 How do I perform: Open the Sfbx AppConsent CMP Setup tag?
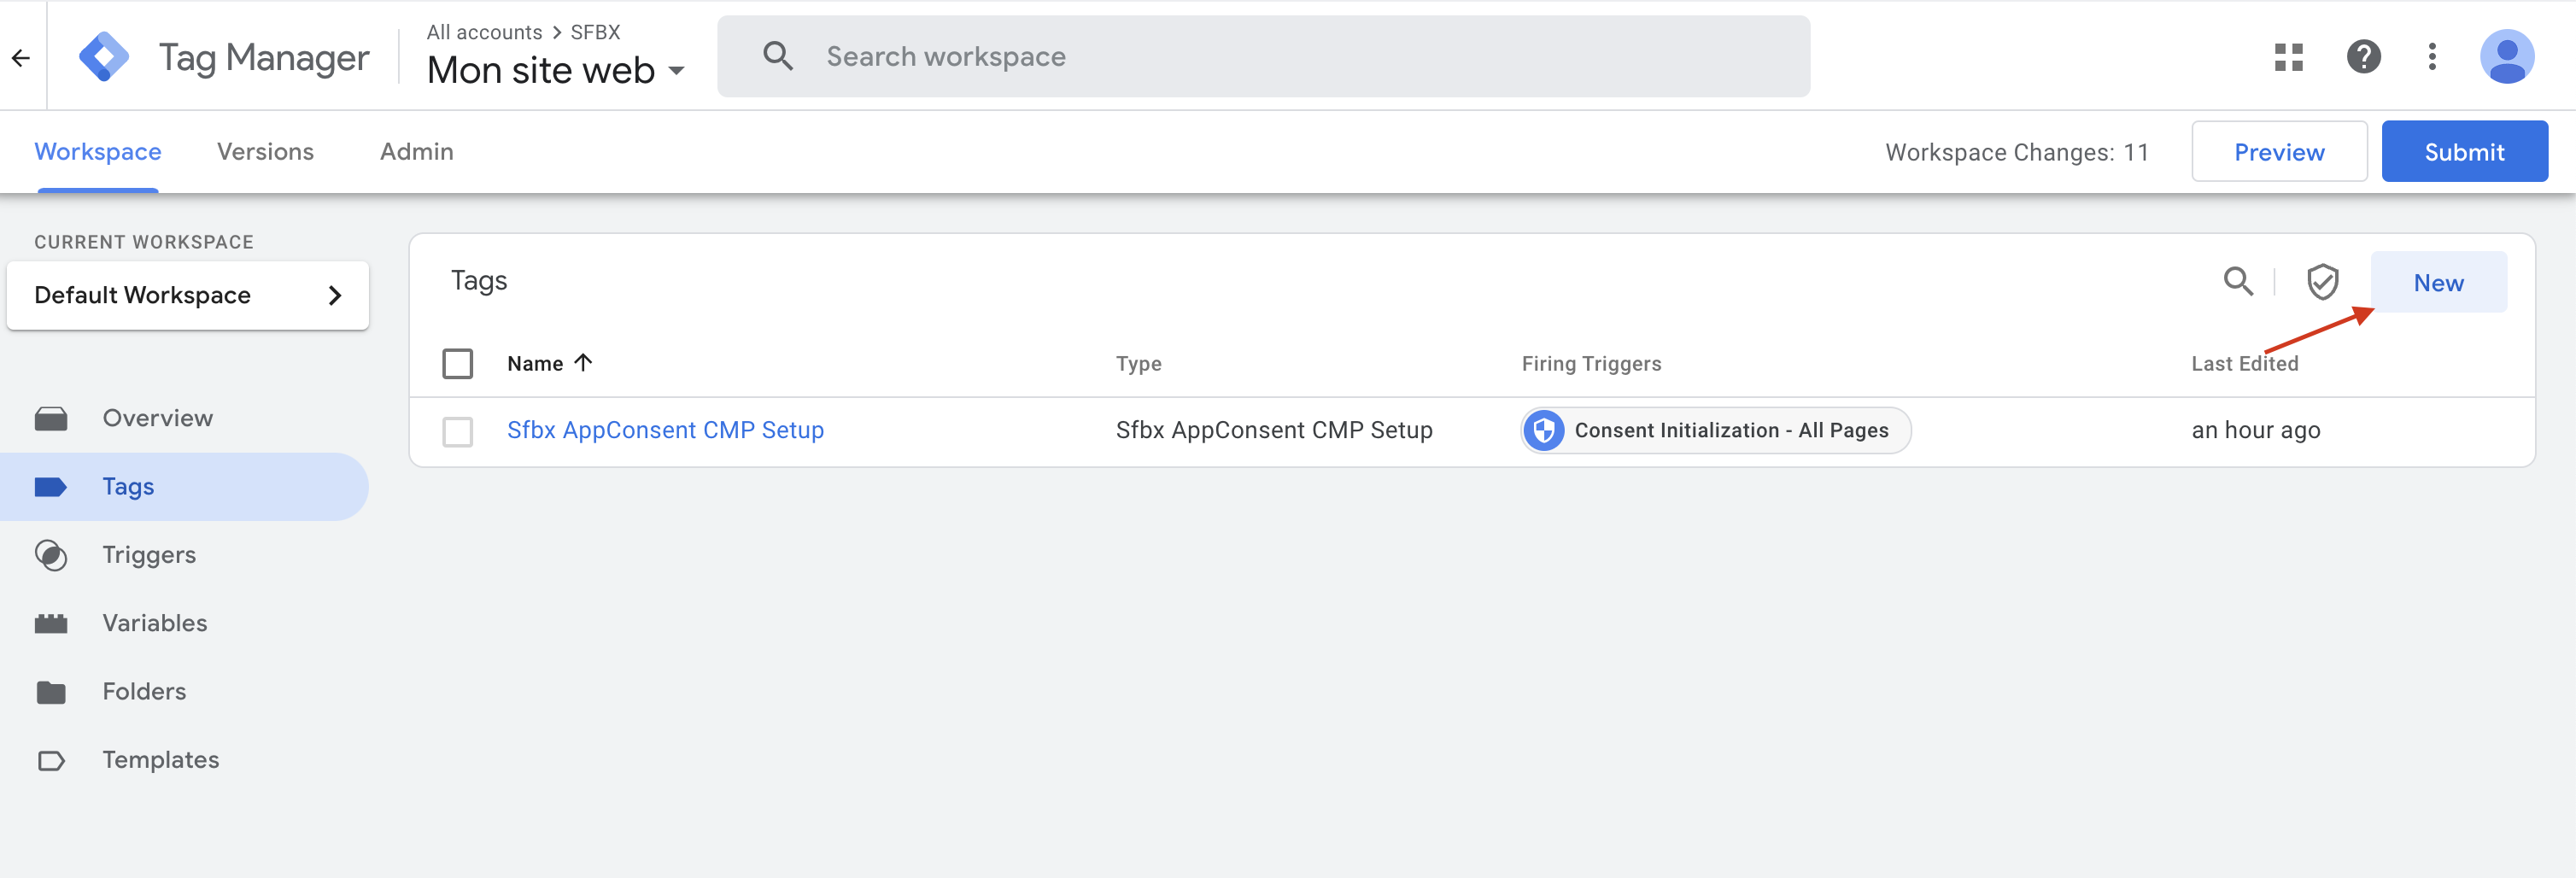665,430
